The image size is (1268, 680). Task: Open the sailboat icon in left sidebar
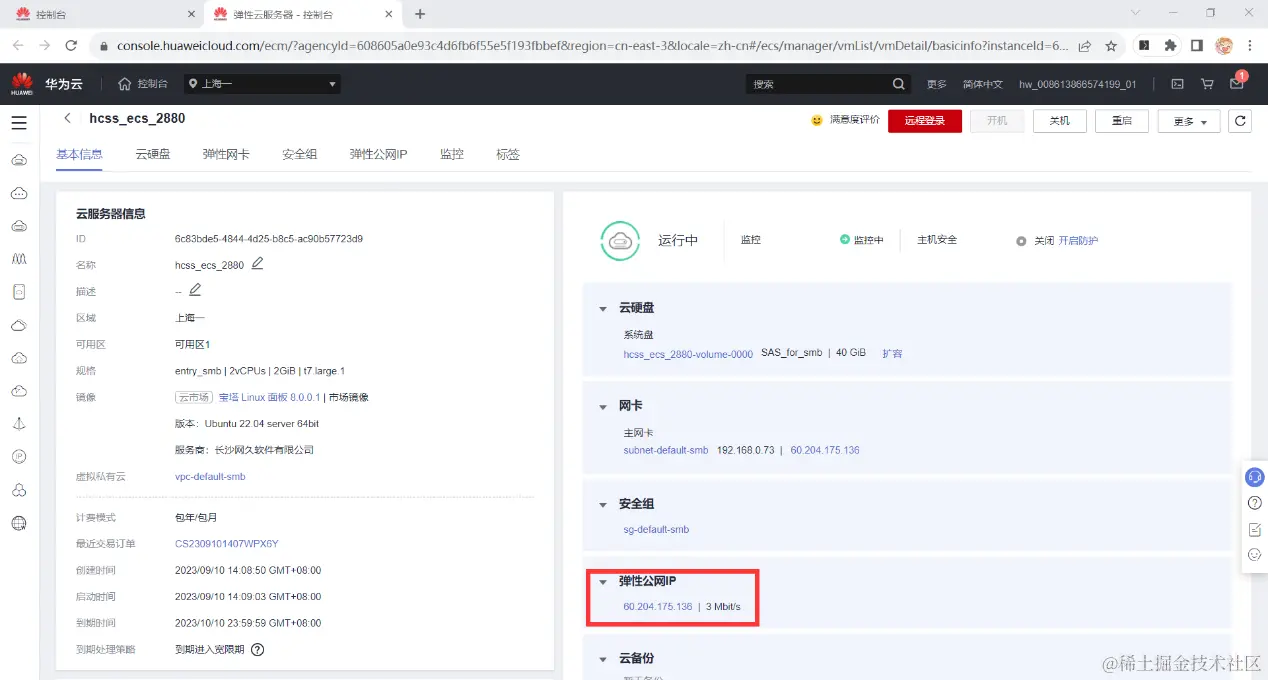point(18,423)
